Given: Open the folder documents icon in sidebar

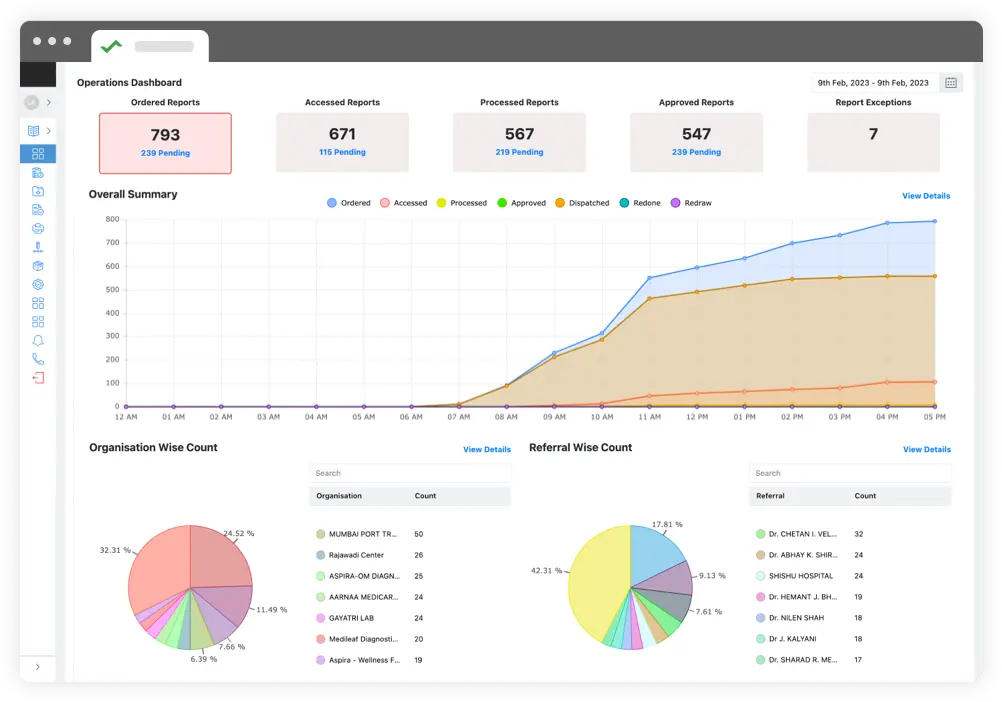Looking at the screenshot, I should pos(39,191).
